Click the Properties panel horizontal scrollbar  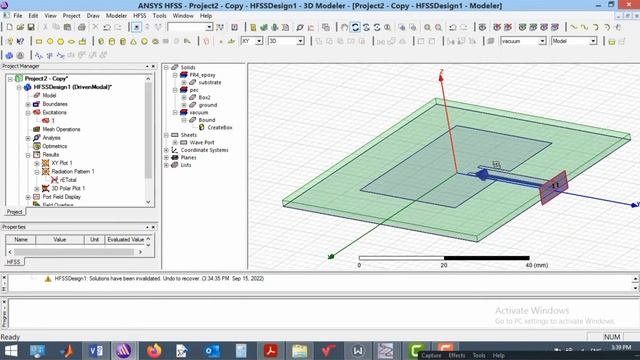click(x=75, y=252)
